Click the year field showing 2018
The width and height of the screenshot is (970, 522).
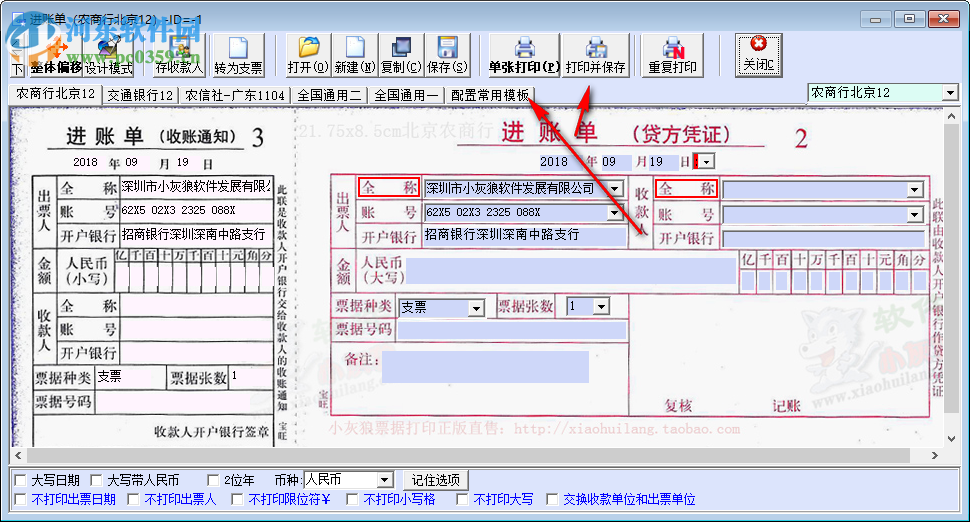(559, 162)
